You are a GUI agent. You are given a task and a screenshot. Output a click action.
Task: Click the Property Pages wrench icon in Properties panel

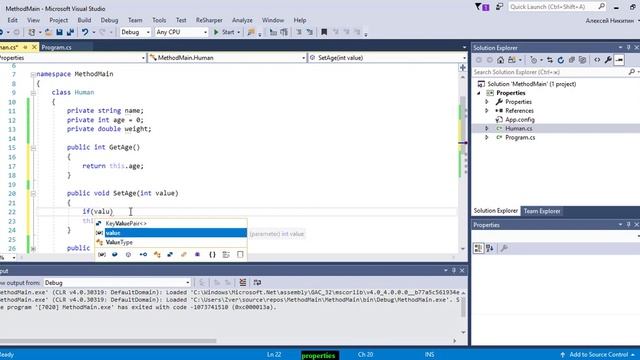[x=504, y=248]
